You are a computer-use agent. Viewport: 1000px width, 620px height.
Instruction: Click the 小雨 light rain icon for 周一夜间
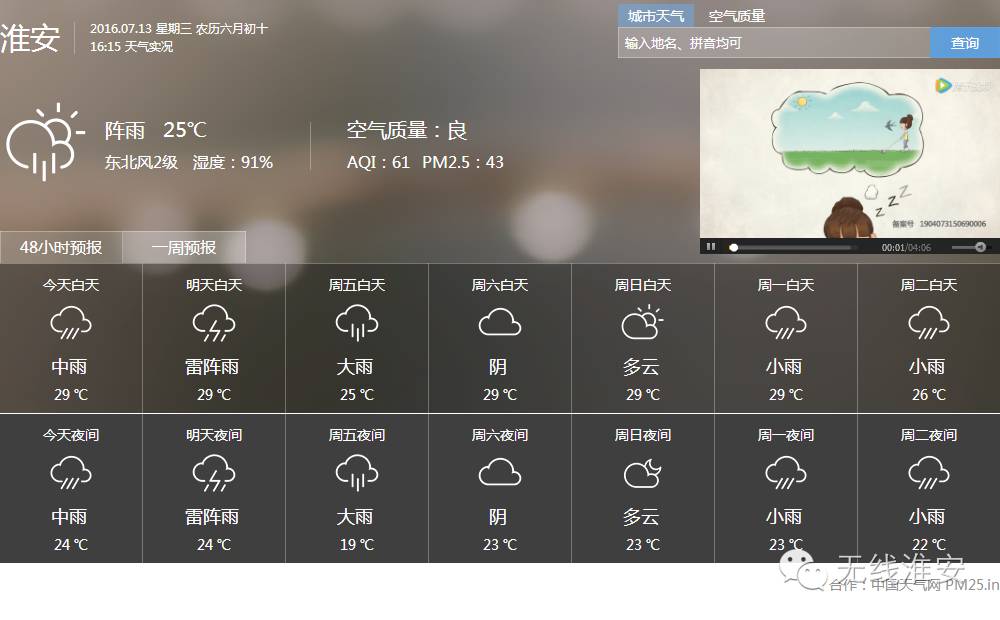785,473
